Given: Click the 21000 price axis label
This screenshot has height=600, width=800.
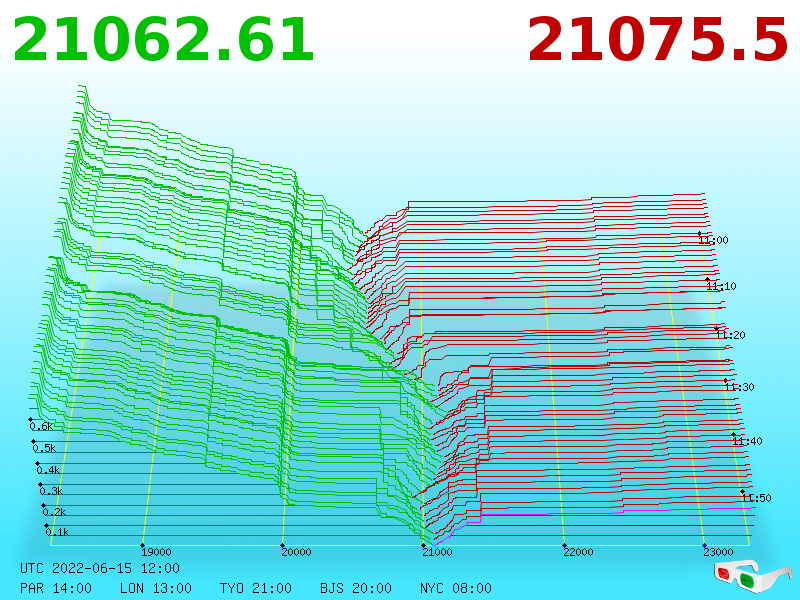Looking at the screenshot, I should [x=437, y=552].
